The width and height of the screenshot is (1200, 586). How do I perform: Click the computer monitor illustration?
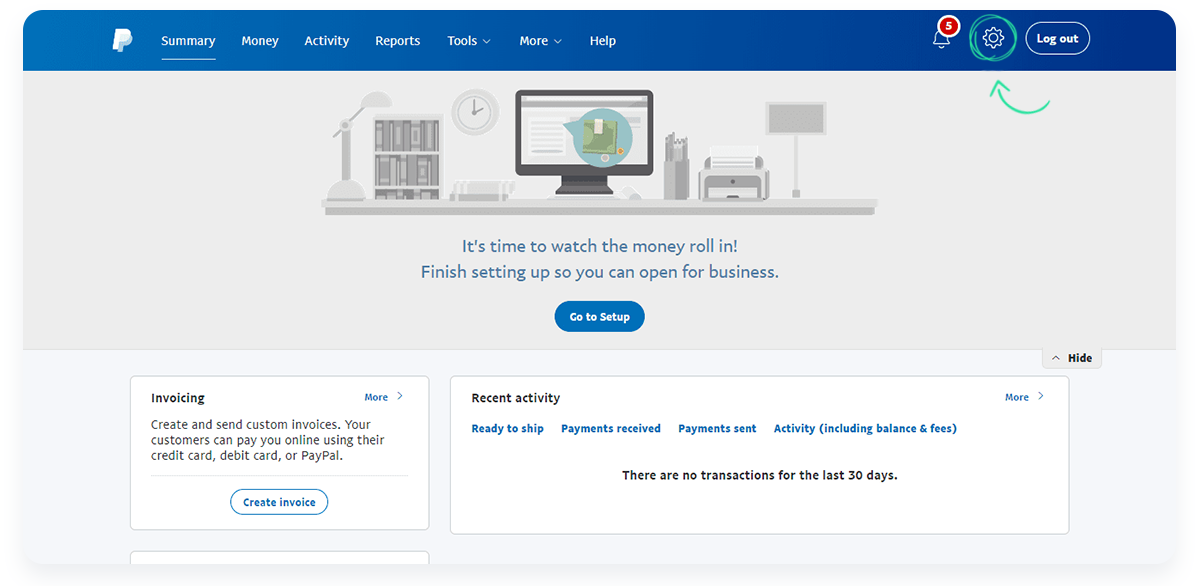(584, 141)
